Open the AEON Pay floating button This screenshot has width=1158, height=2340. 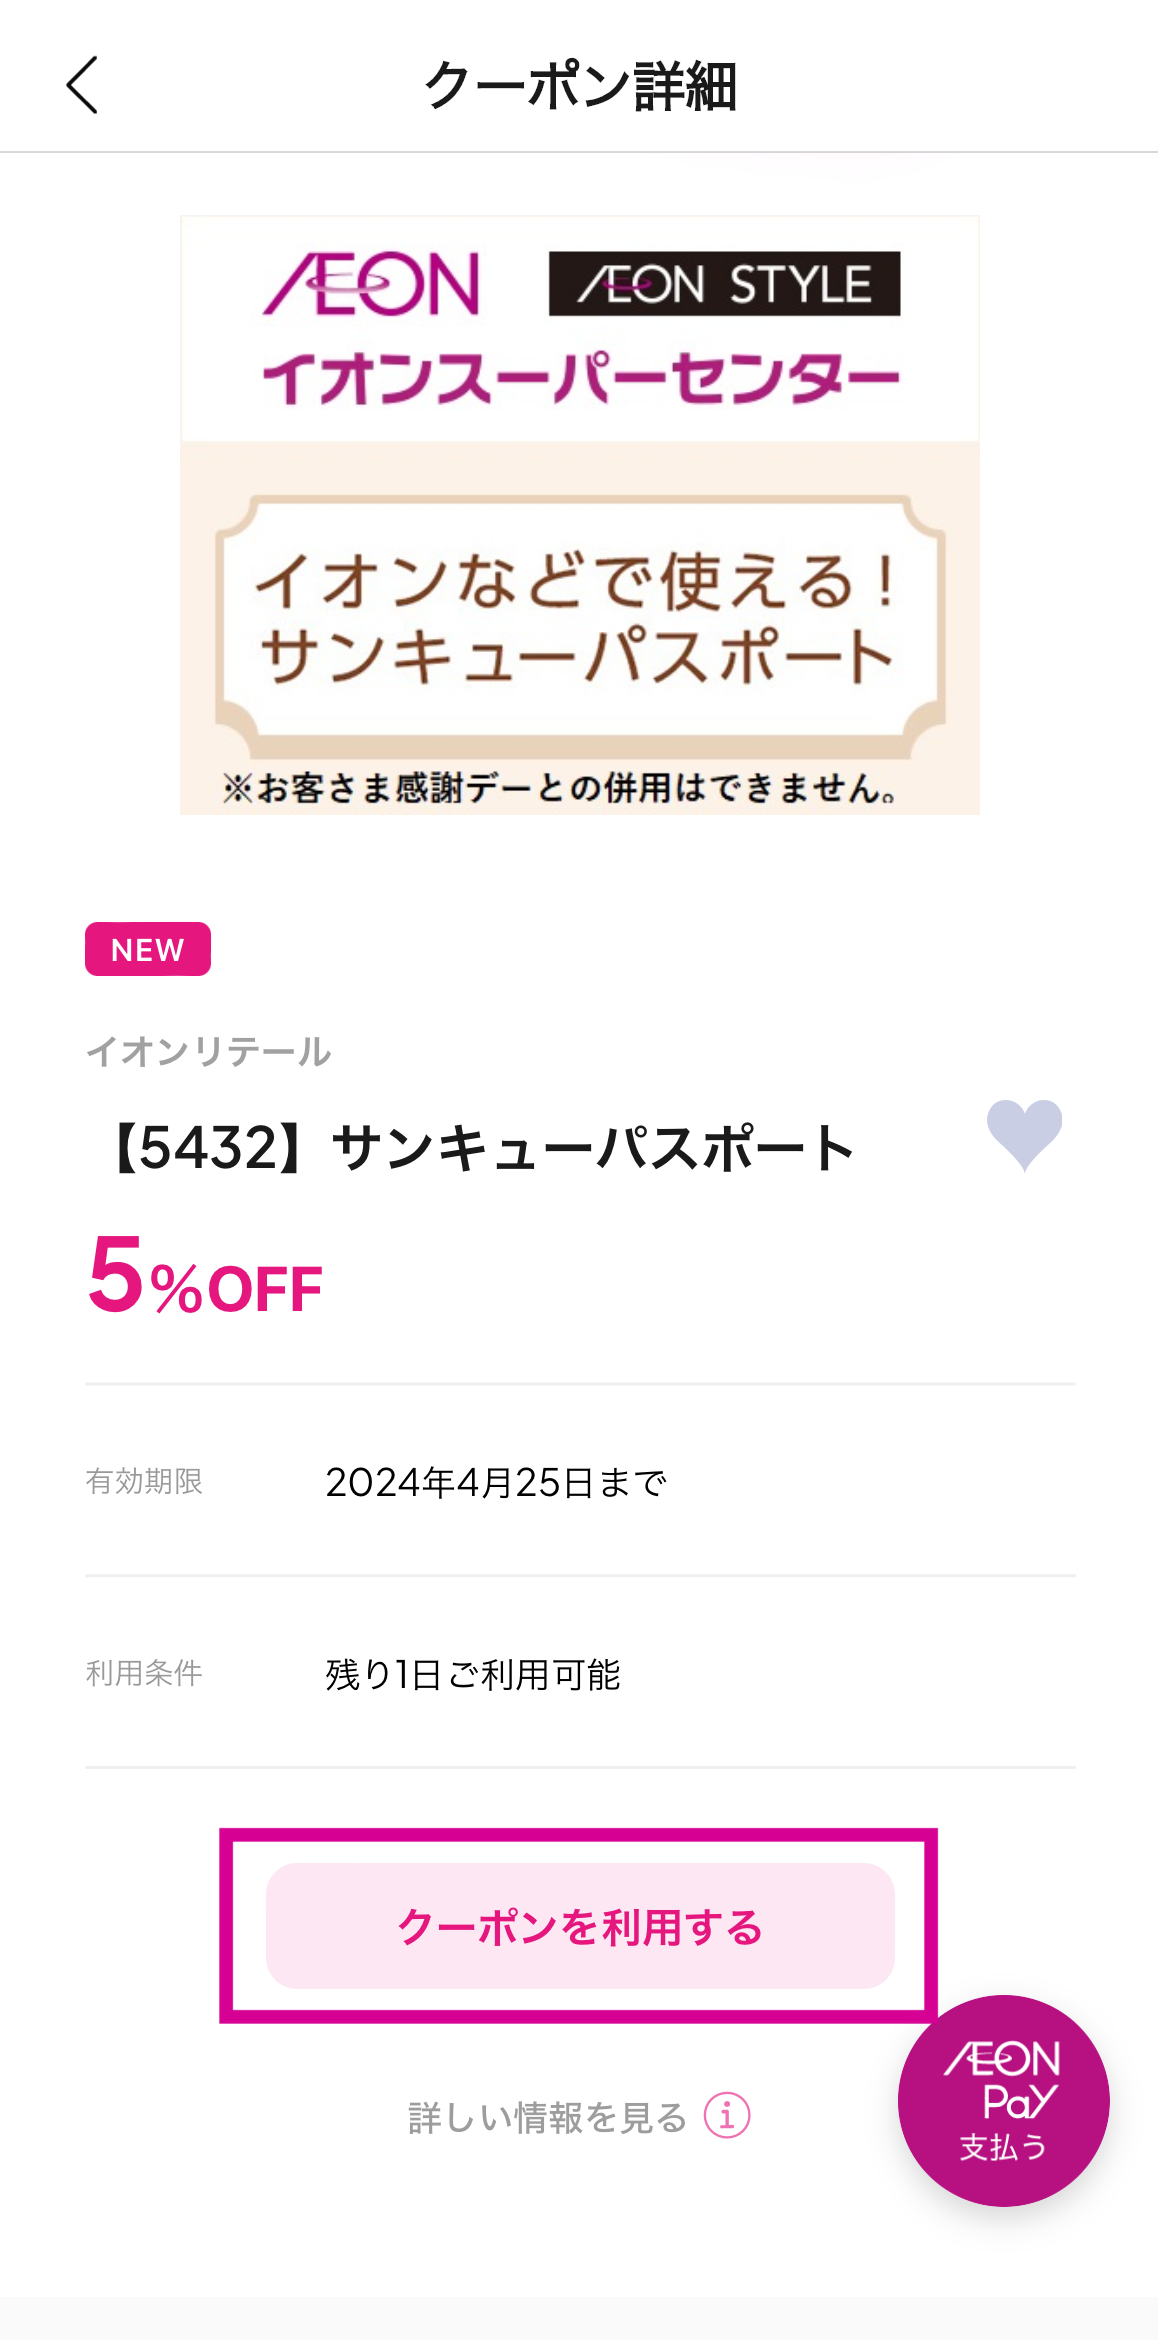point(1003,2100)
